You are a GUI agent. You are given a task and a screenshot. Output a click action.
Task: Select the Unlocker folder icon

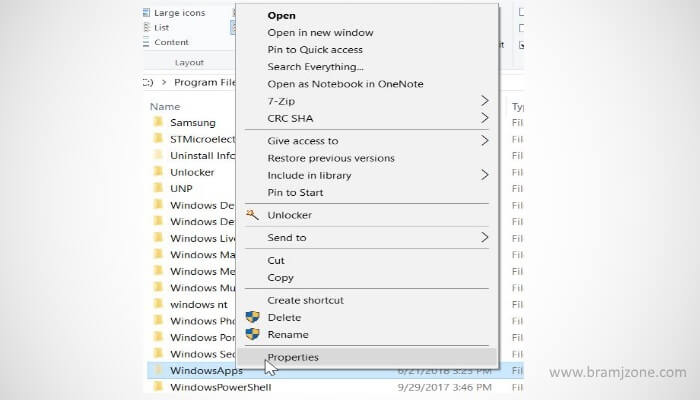158,171
